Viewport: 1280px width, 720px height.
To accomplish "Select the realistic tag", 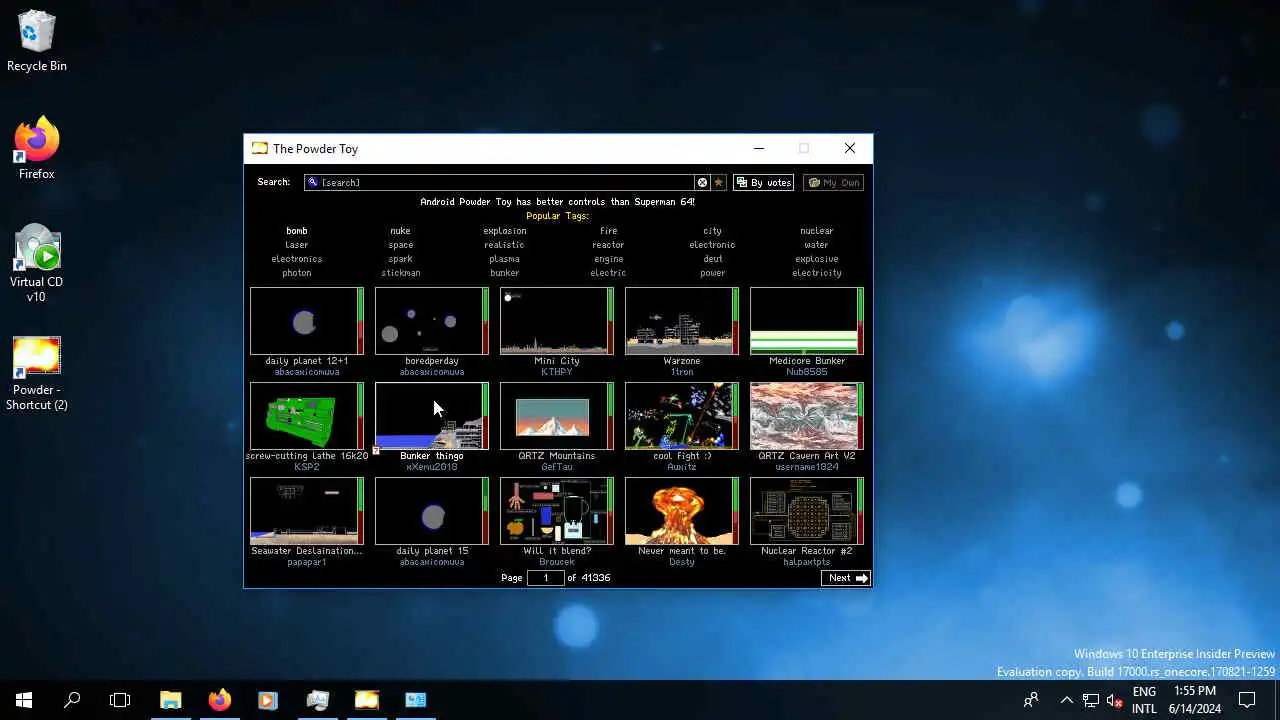I will 505,245.
